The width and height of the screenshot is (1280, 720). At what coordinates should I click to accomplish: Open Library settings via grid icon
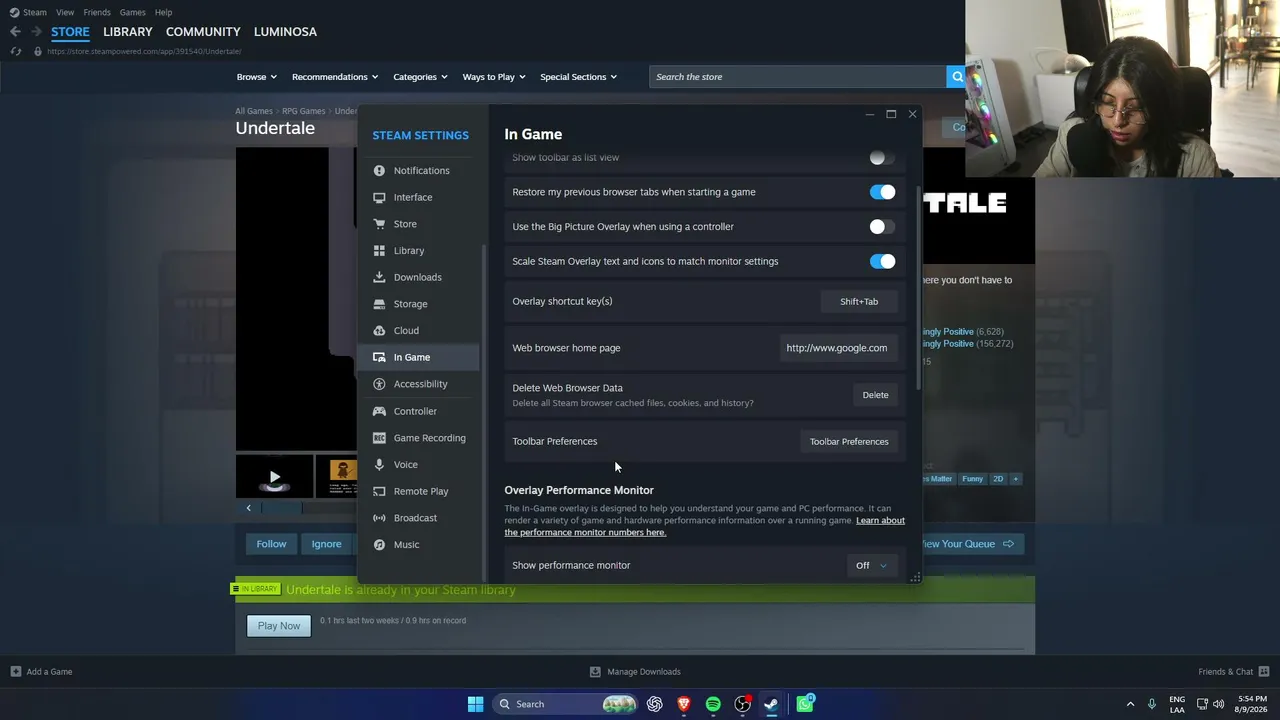coord(379,251)
